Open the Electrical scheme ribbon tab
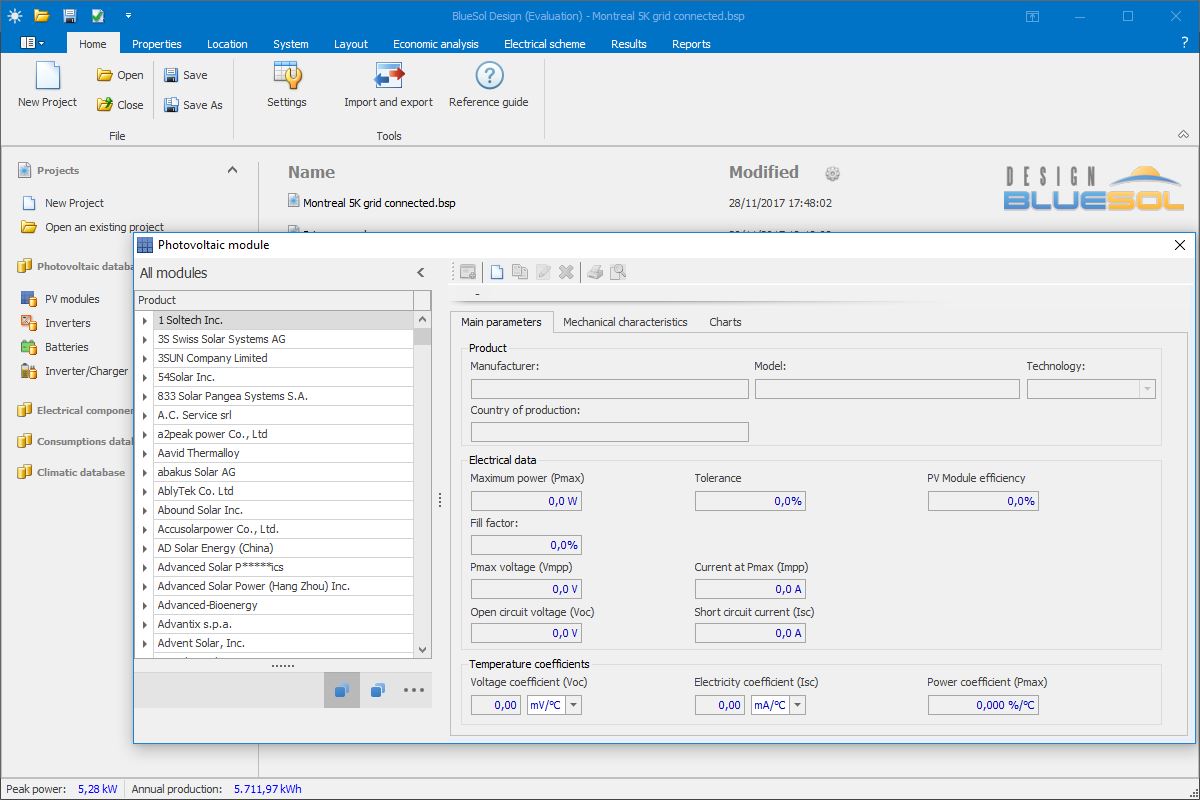 pyautogui.click(x=545, y=44)
